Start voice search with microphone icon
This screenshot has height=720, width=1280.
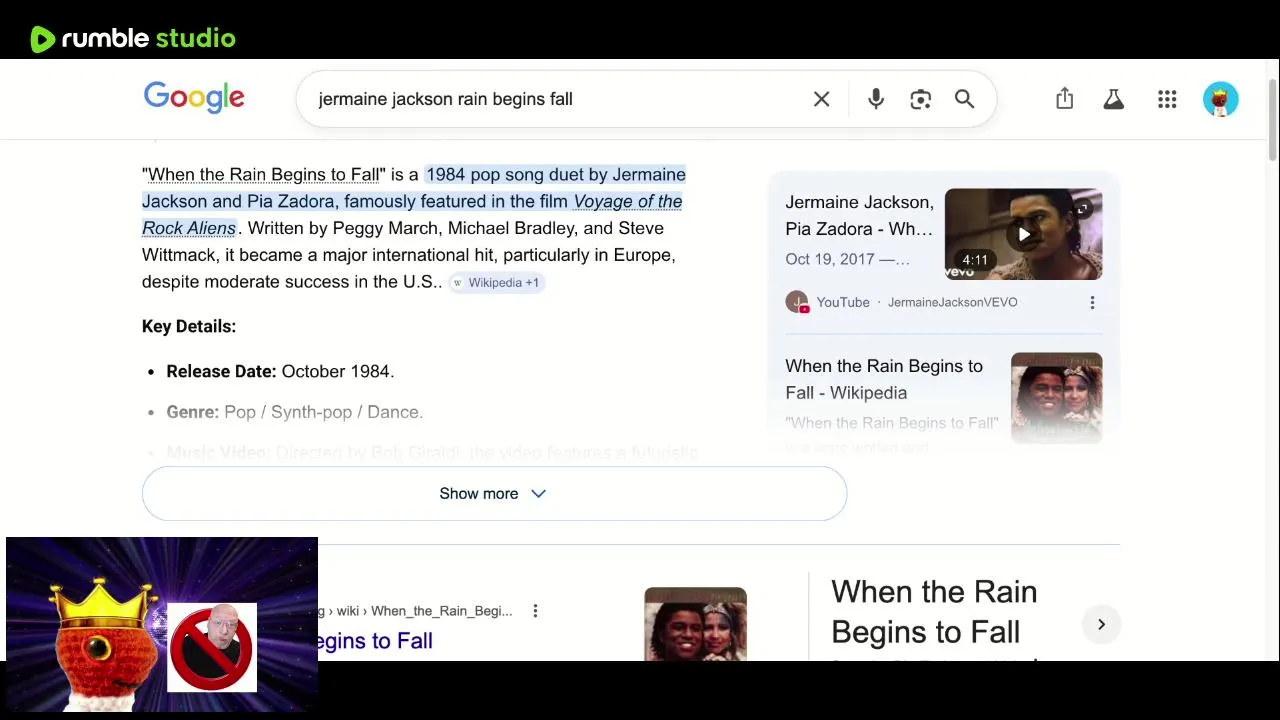875,99
